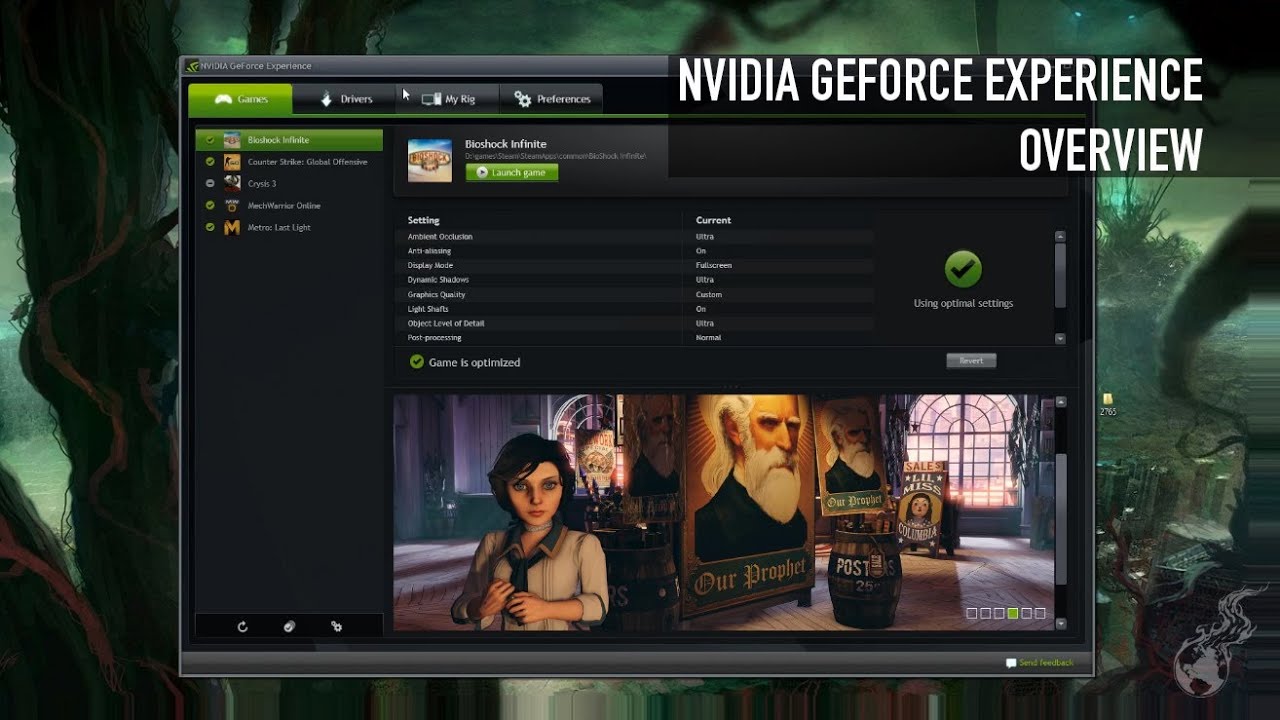The width and height of the screenshot is (1280, 720).
Task: Click the Game is optimized status text
Action: pos(474,362)
